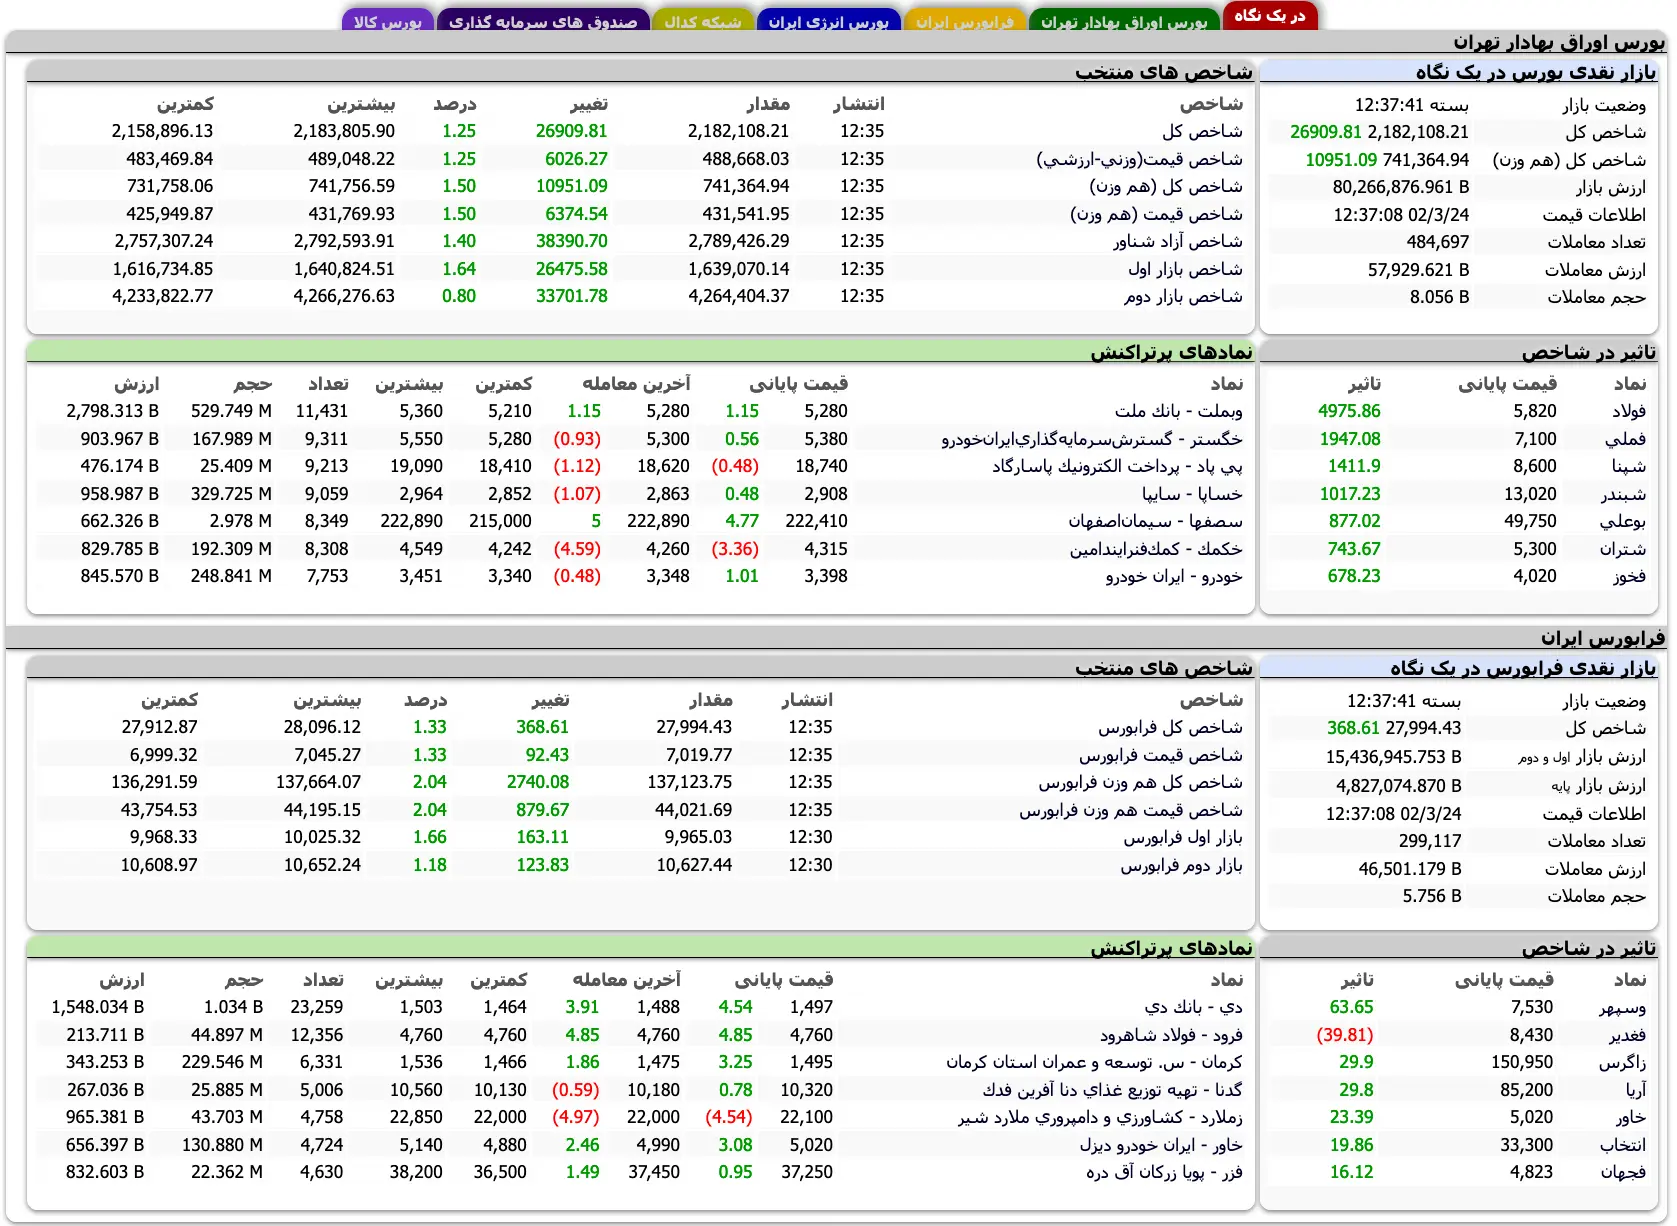
Task: Click بازار دوم فرابورس index row
Action: (x=640, y=865)
